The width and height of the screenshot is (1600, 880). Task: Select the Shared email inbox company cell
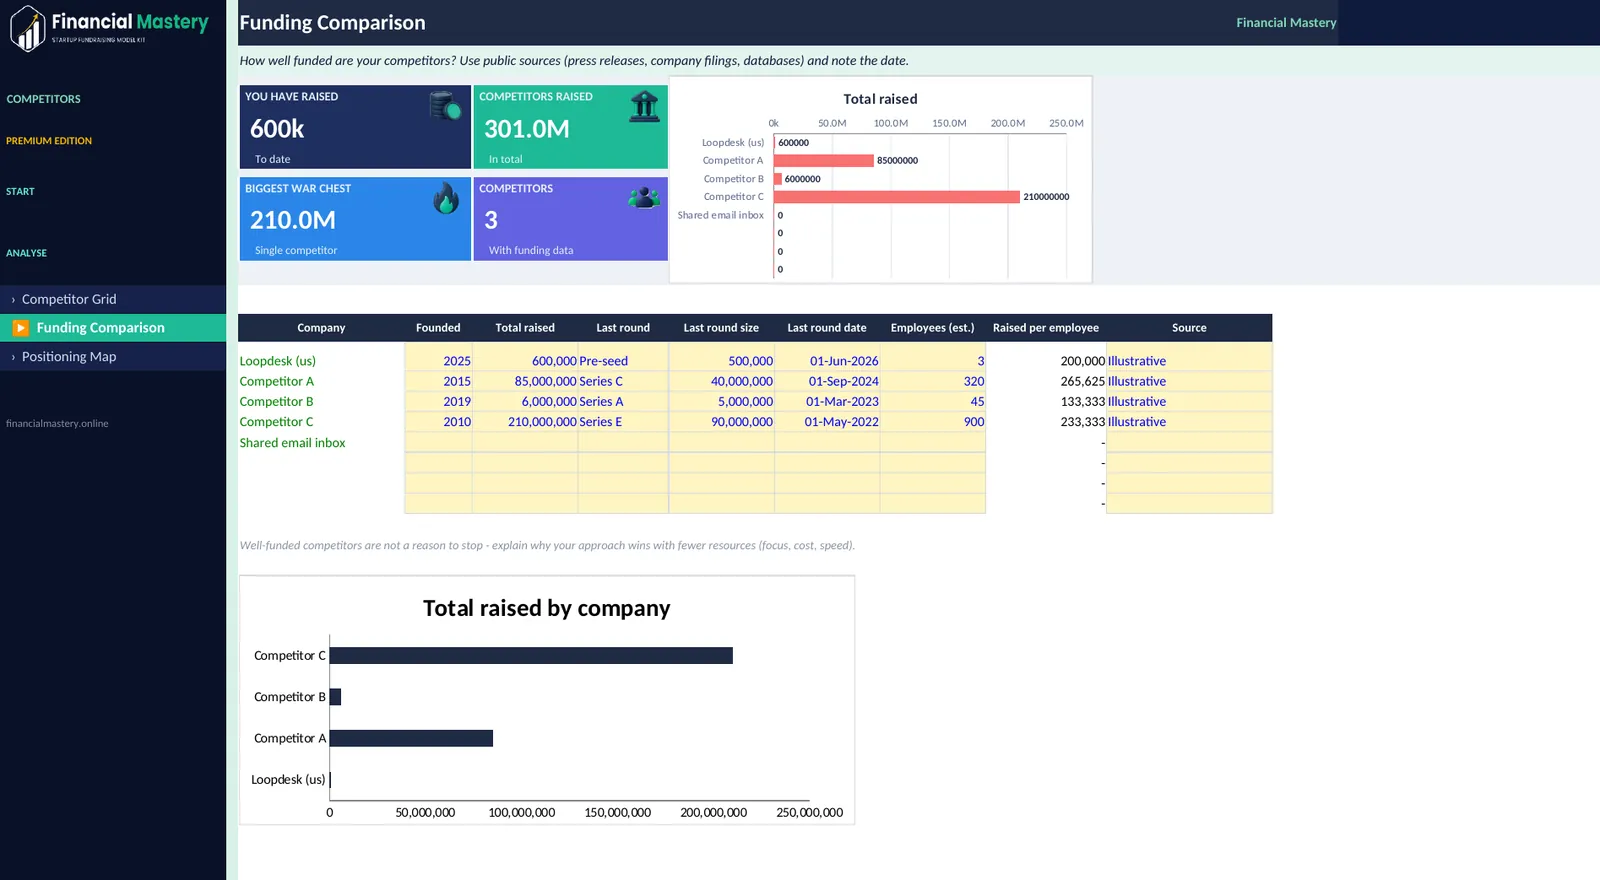coord(321,443)
